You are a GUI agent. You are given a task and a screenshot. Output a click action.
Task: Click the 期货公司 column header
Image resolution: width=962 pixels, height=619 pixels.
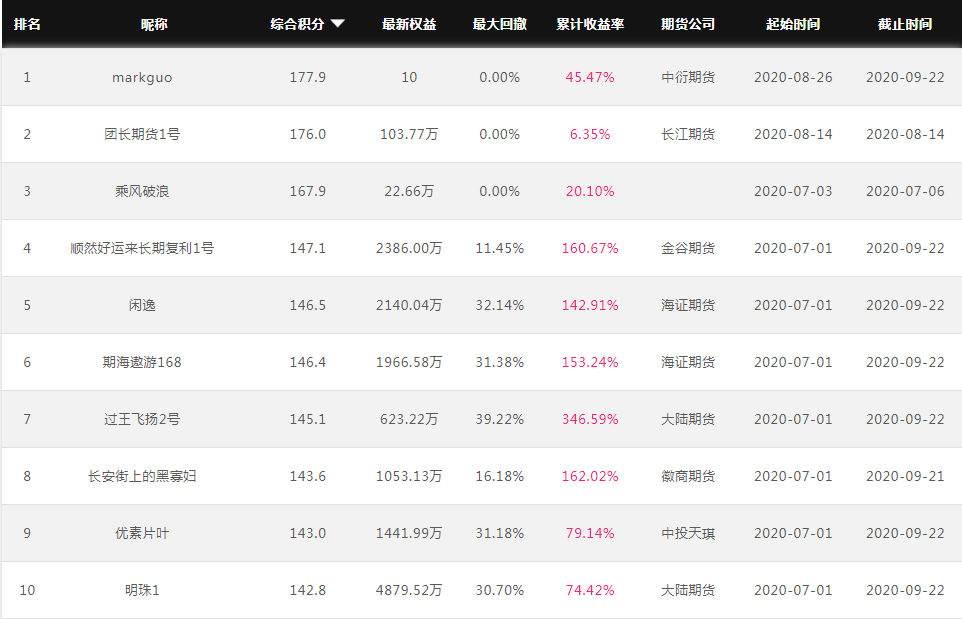coord(688,24)
